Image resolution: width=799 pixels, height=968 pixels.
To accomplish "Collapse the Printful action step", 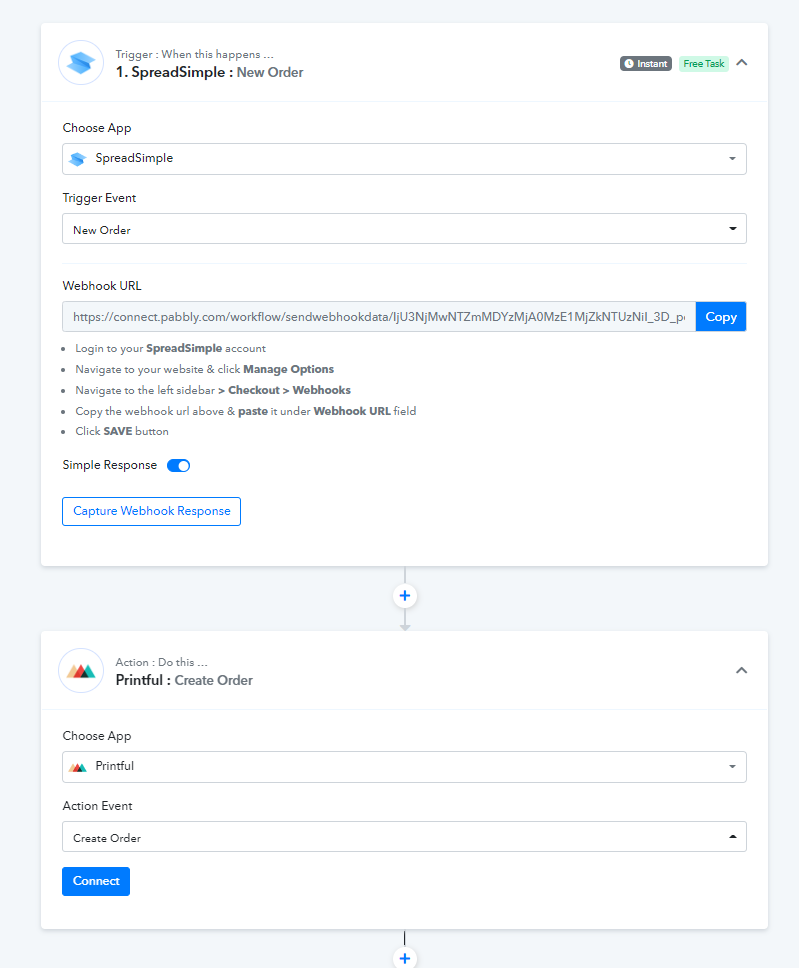I will click(742, 670).
